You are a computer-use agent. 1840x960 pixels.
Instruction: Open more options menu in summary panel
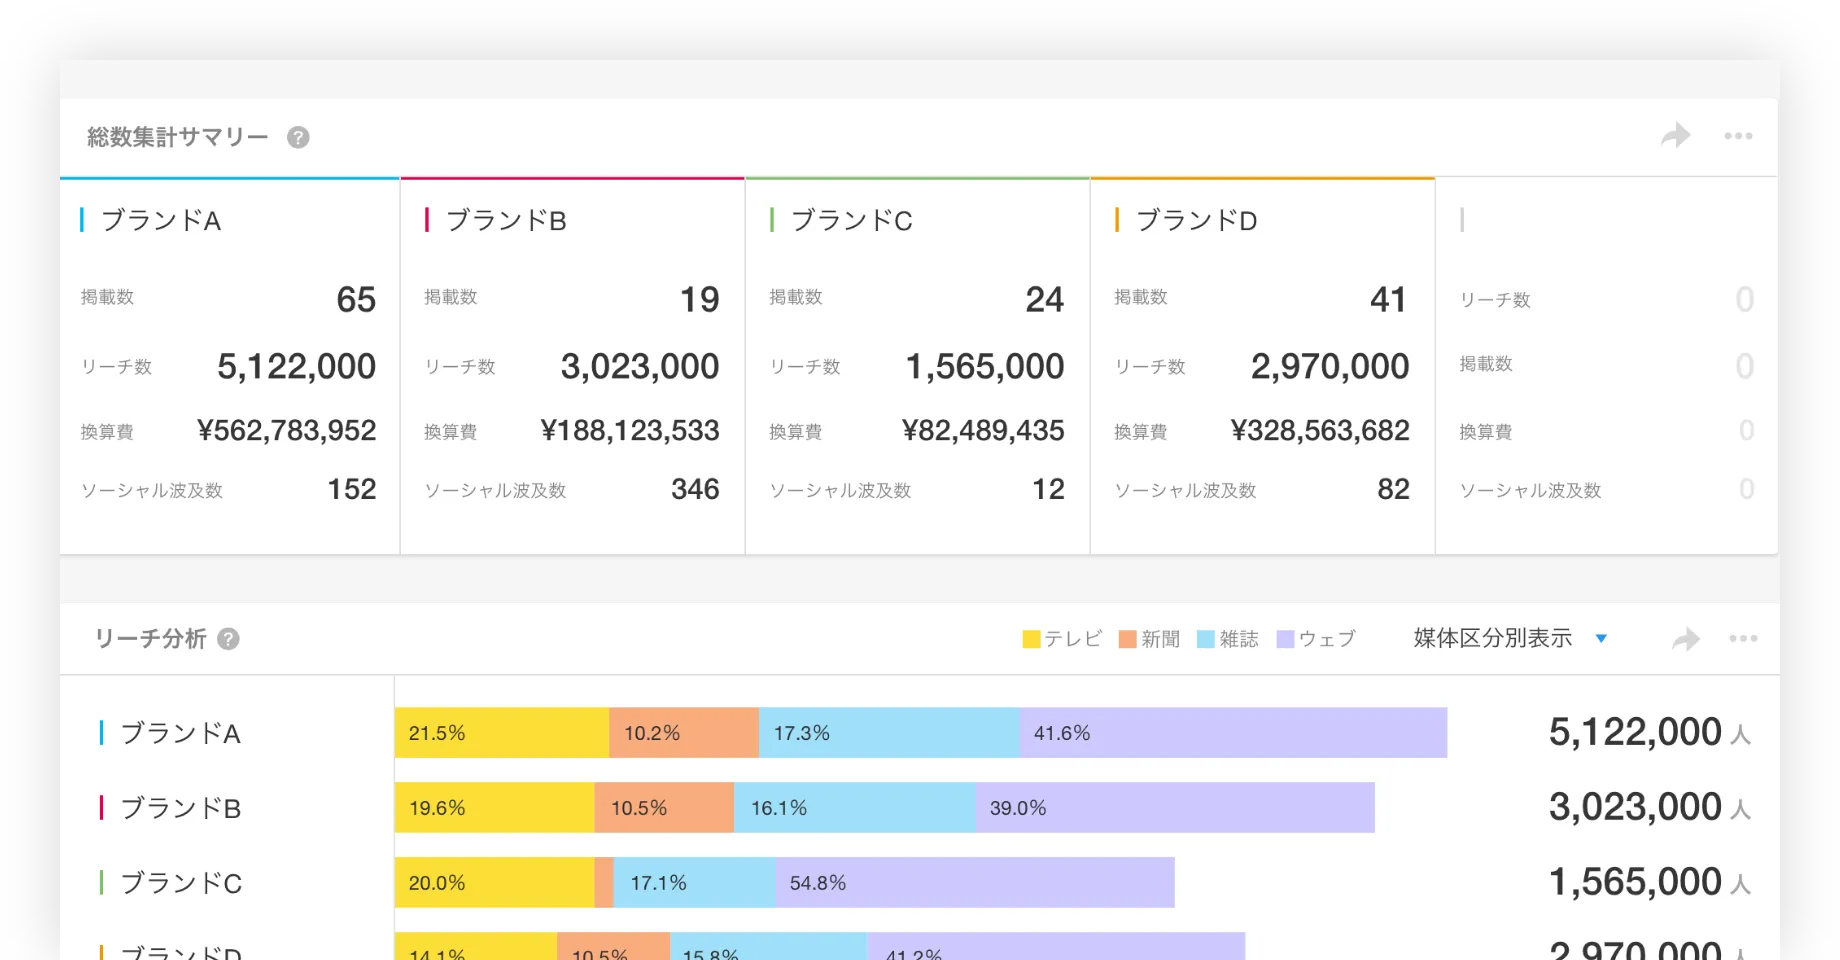point(1738,136)
